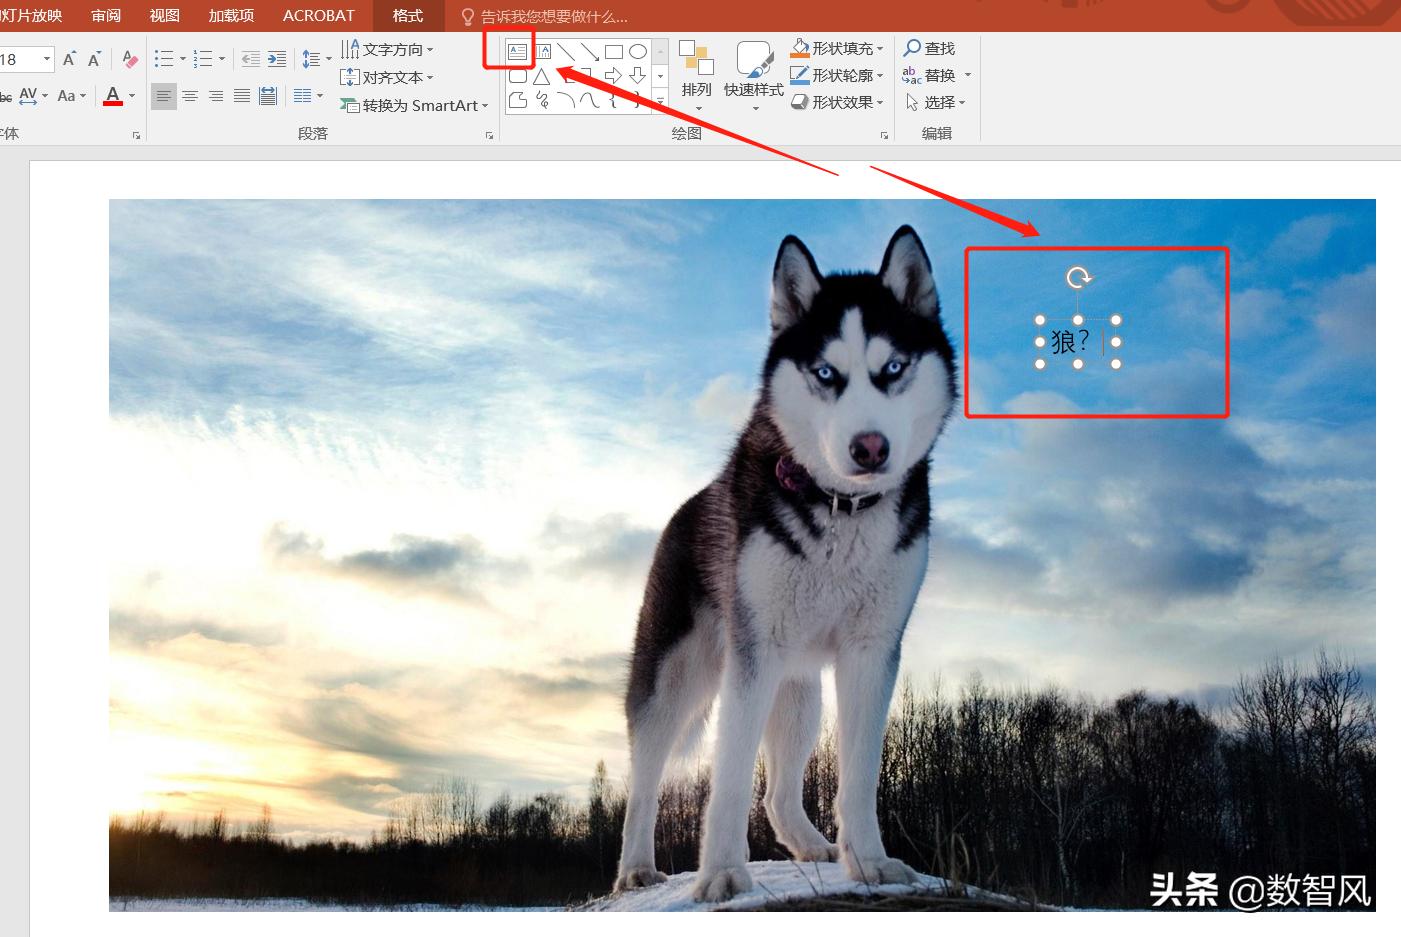The width and height of the screenshot is (1401, 937).
Task: Select the right arrow block shape
Action: 613,76
